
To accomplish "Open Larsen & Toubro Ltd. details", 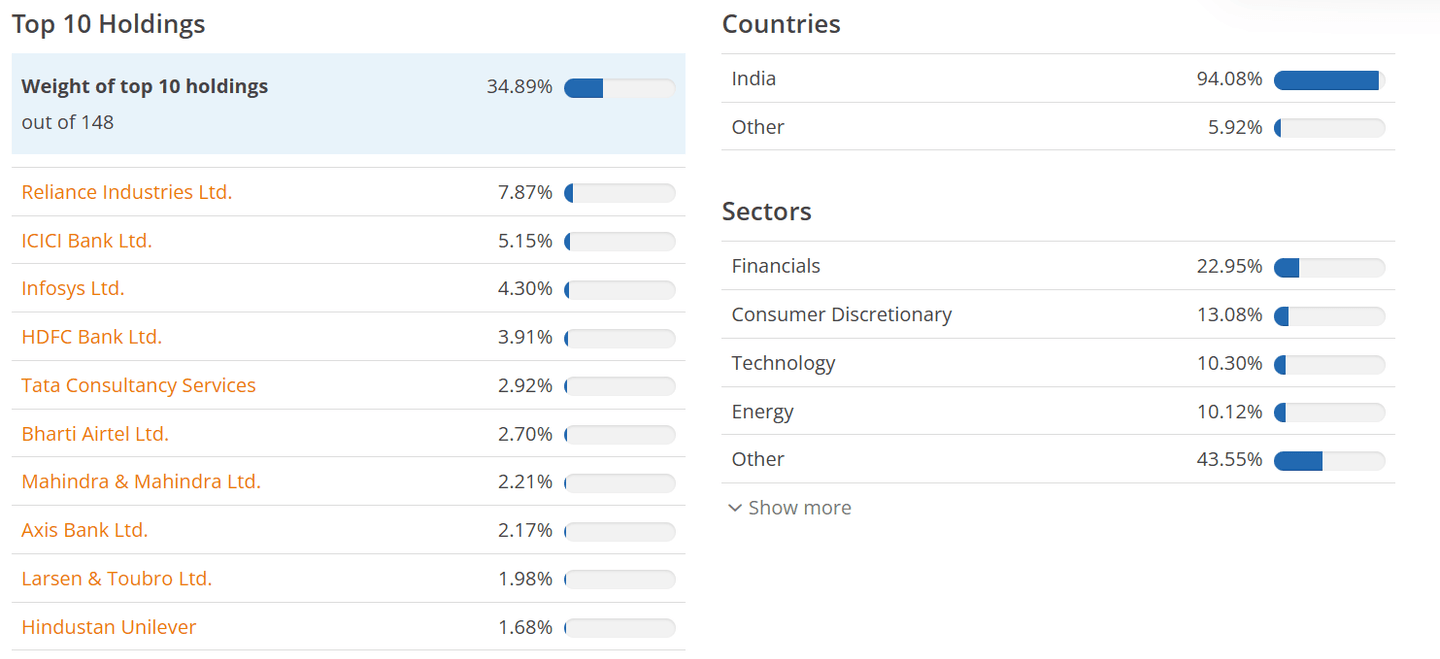I will click(116, 578).
